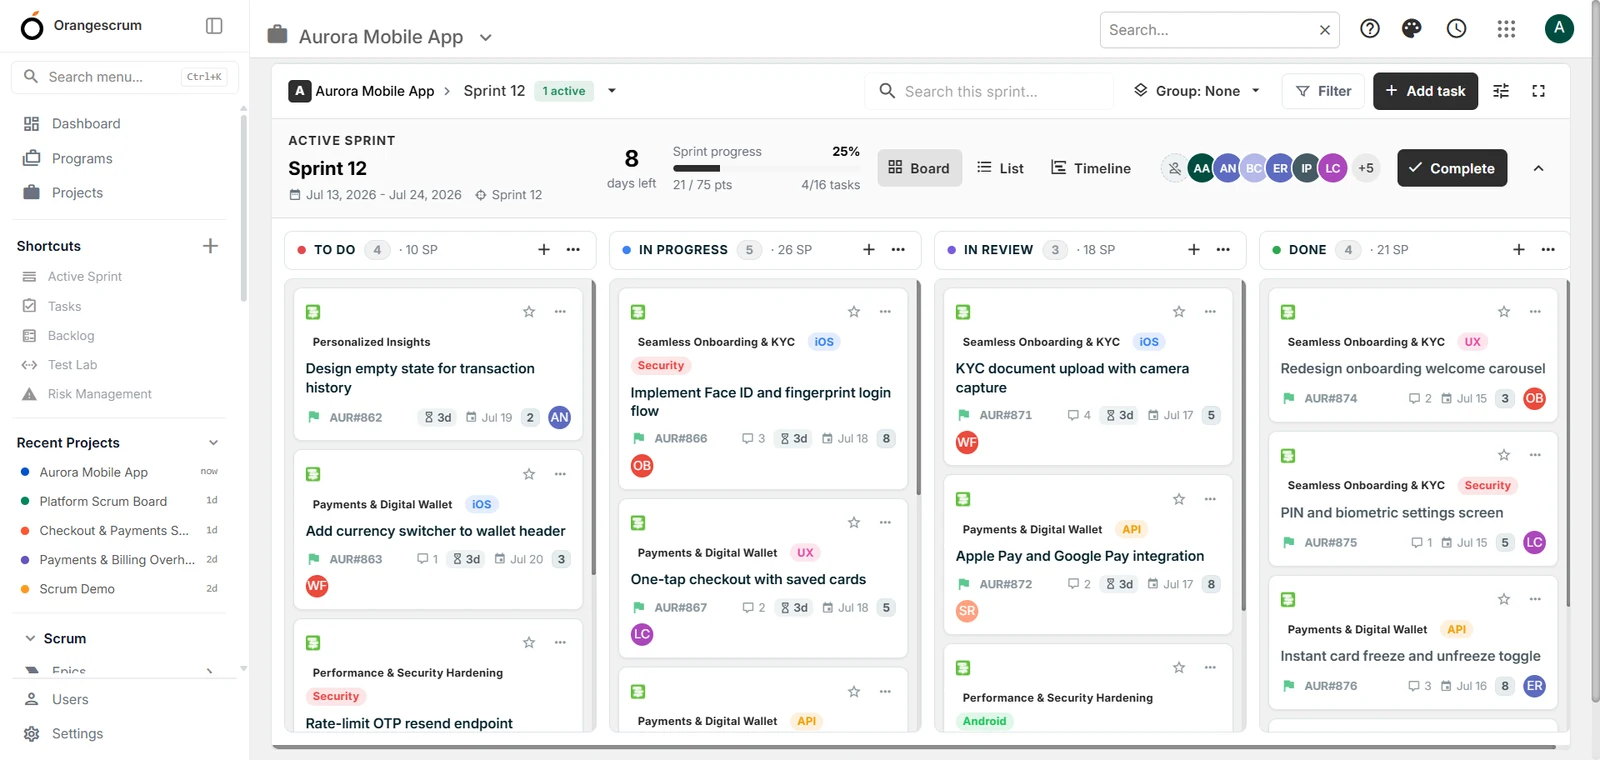Show the +5 more members
The height and width of the screenshot is (760, 1600).
(x=1366, y=168)
